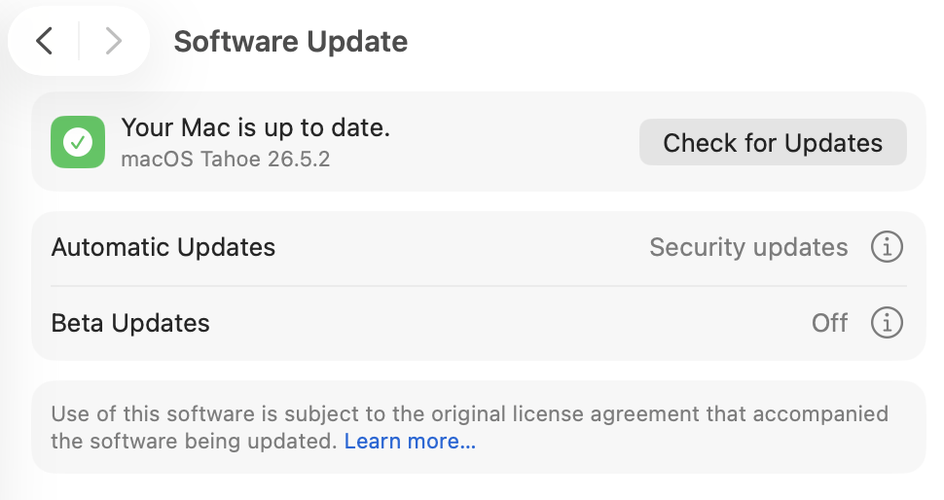The height and width of the screenshot is (500, 944).
Task: Click the line separating Automatic and Beta rows
Action: (x=479, y=286)
